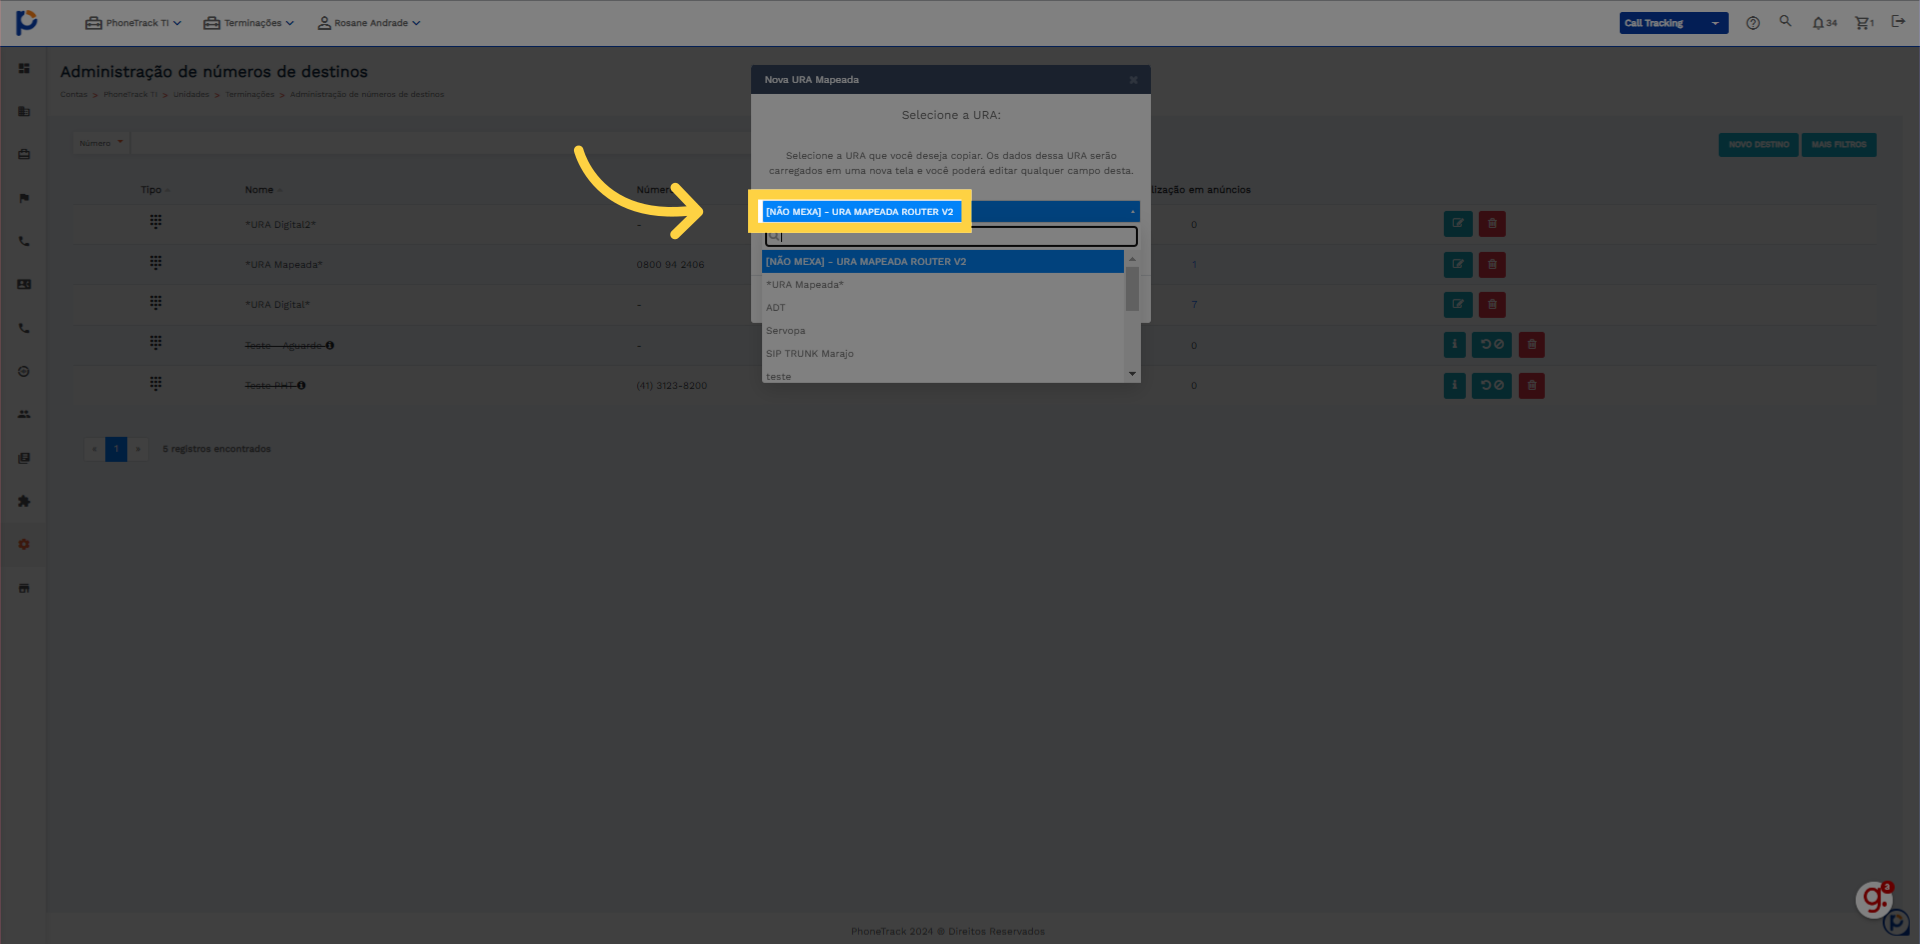Click the MAIS FILTROS button
Image resolution: width=1920 pixels, height=944 pixels.
[x=1838, y=145]
